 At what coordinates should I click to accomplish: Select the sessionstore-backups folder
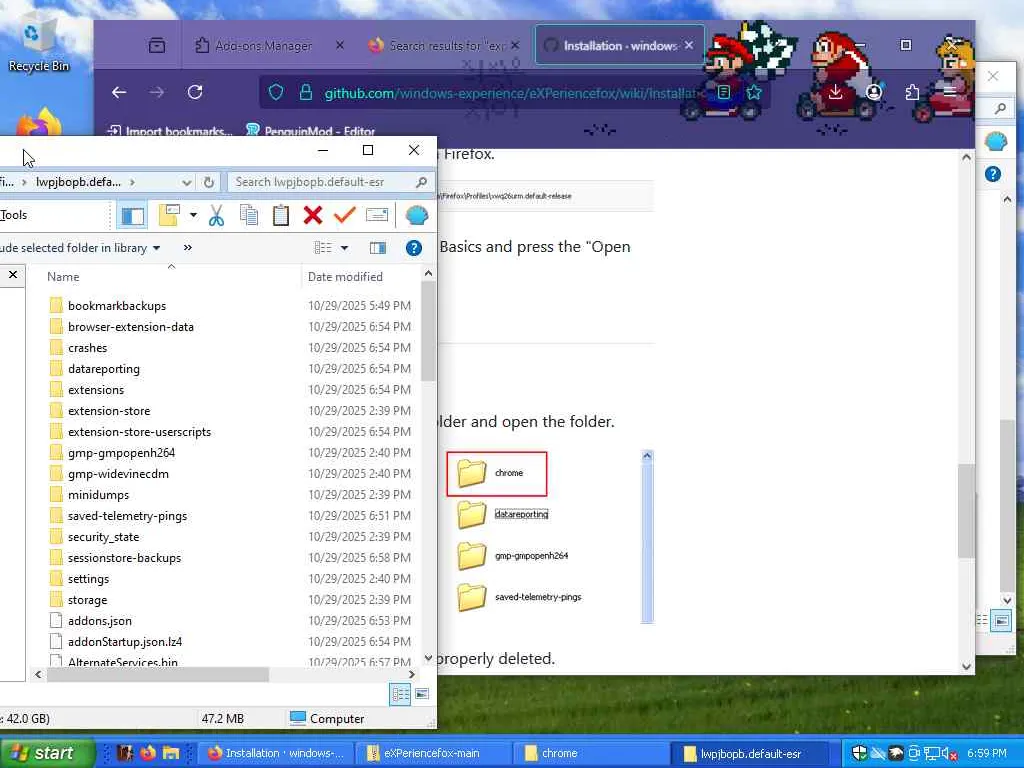[124, 558]
